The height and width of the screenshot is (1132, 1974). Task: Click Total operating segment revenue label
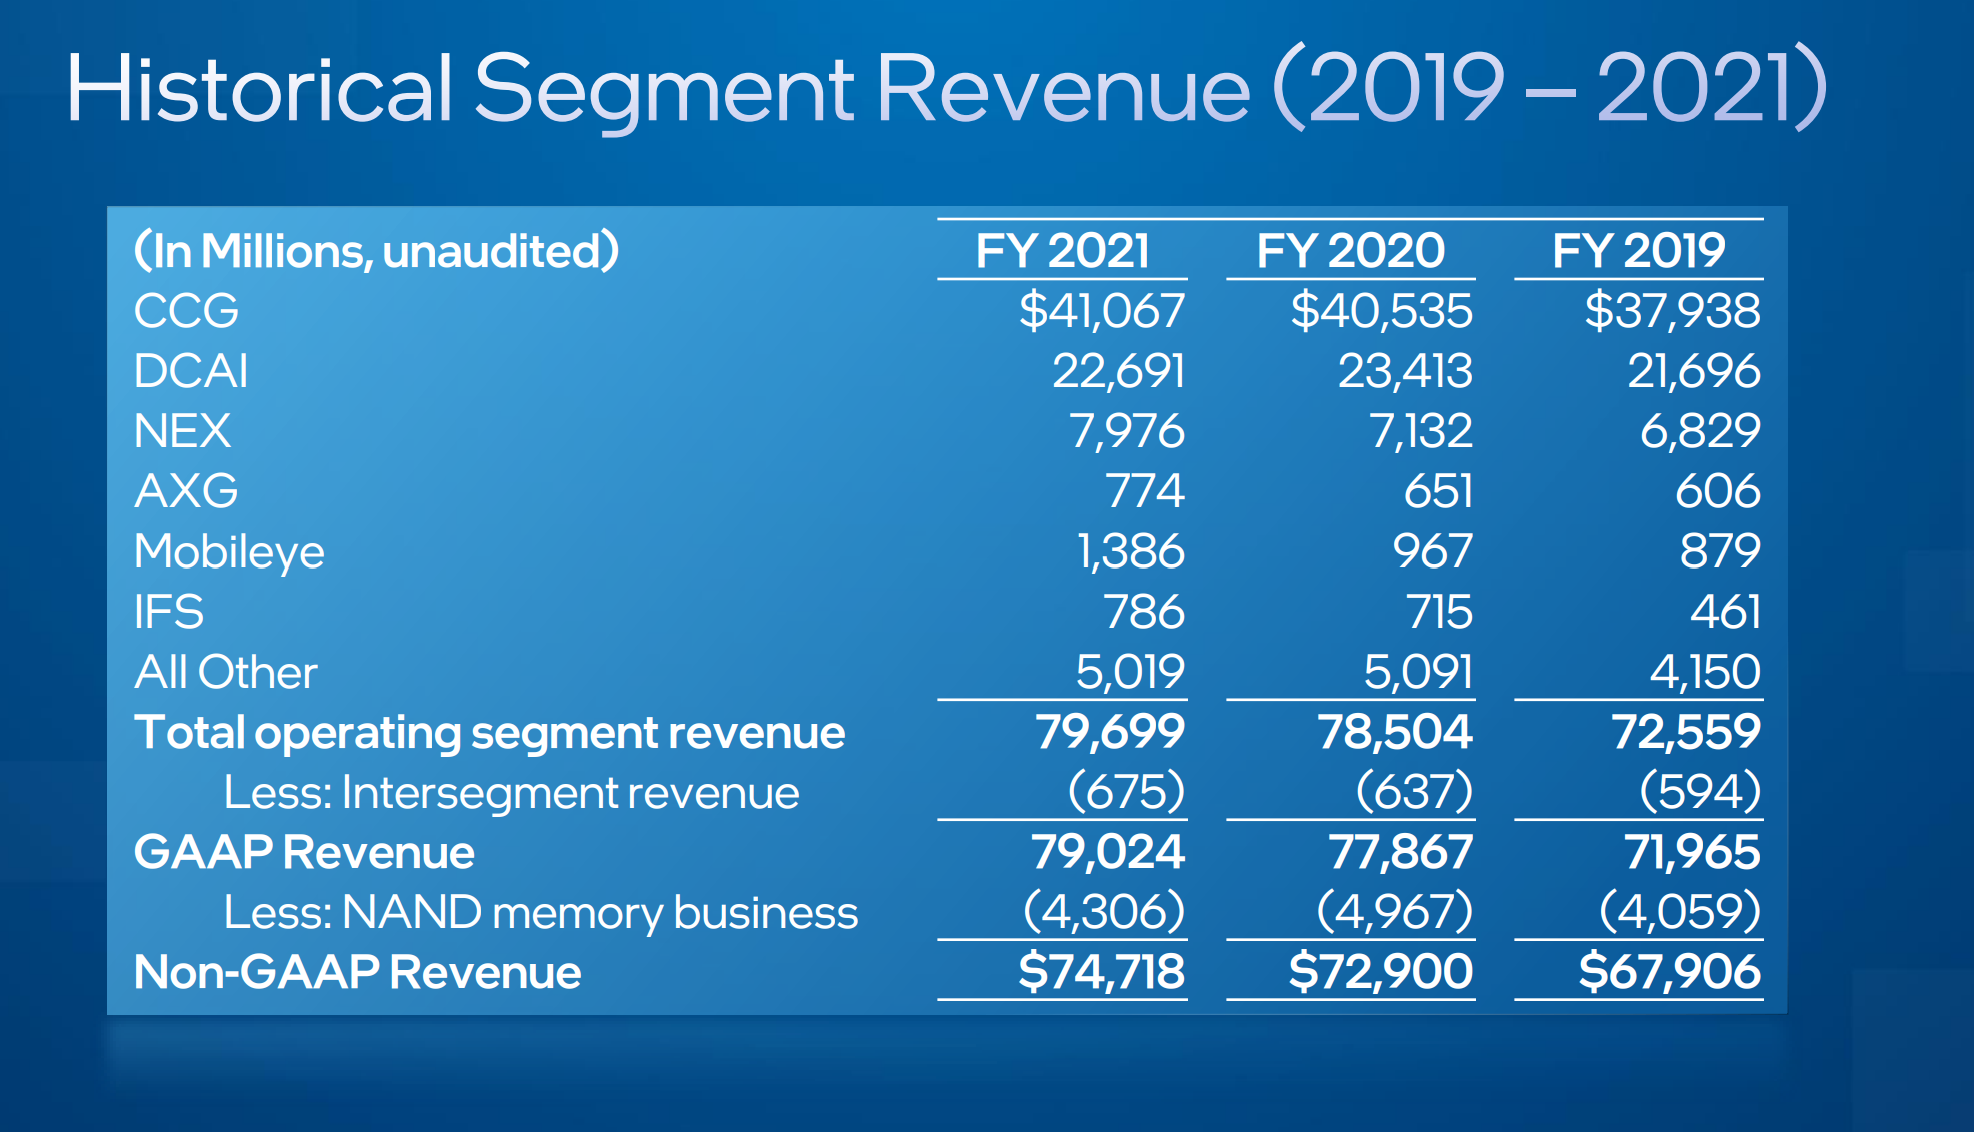(489, 732)
